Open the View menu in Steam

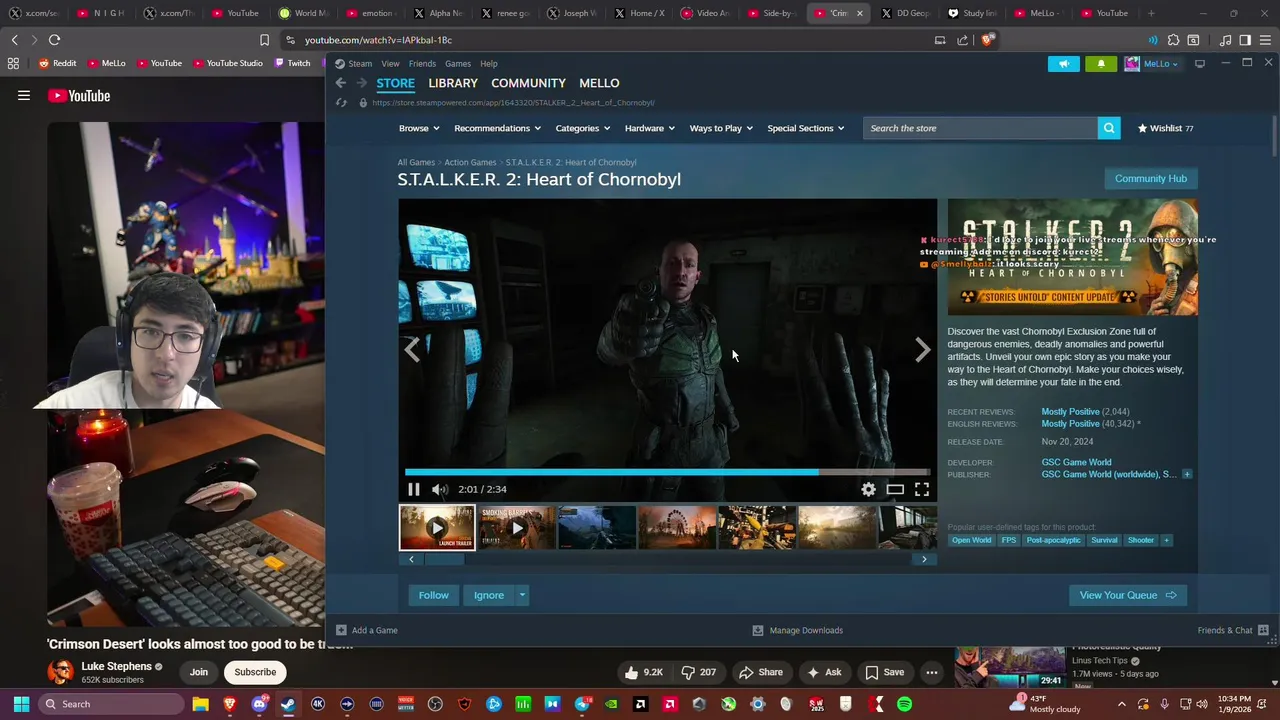390,63
